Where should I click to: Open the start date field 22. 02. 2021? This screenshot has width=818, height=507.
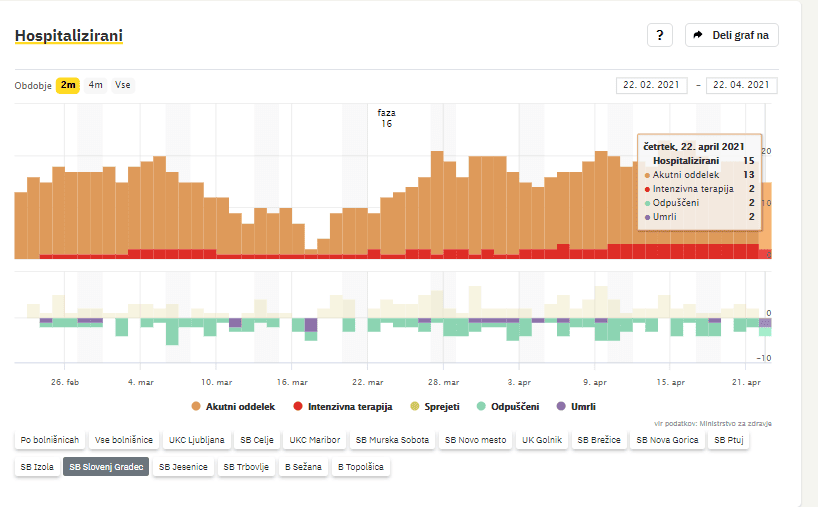(x=651, y=85)
